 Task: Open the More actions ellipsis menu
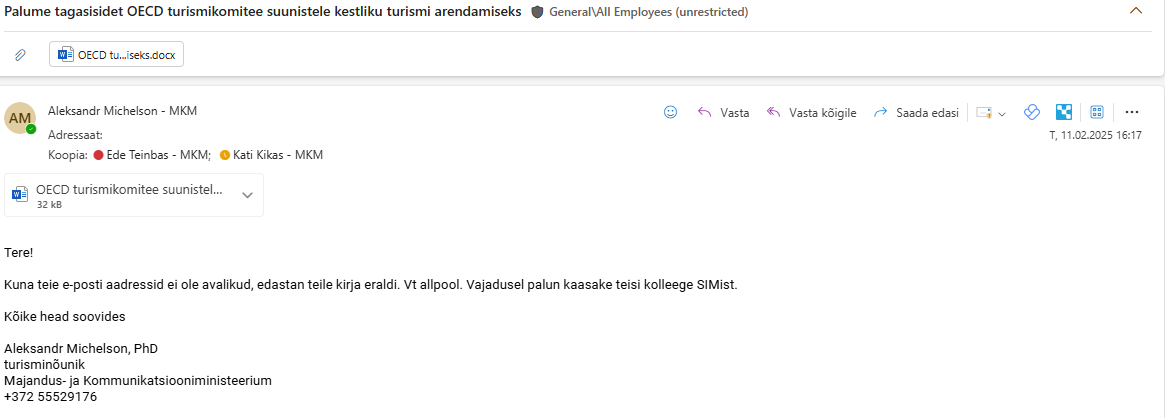(x=1132, y=113)
